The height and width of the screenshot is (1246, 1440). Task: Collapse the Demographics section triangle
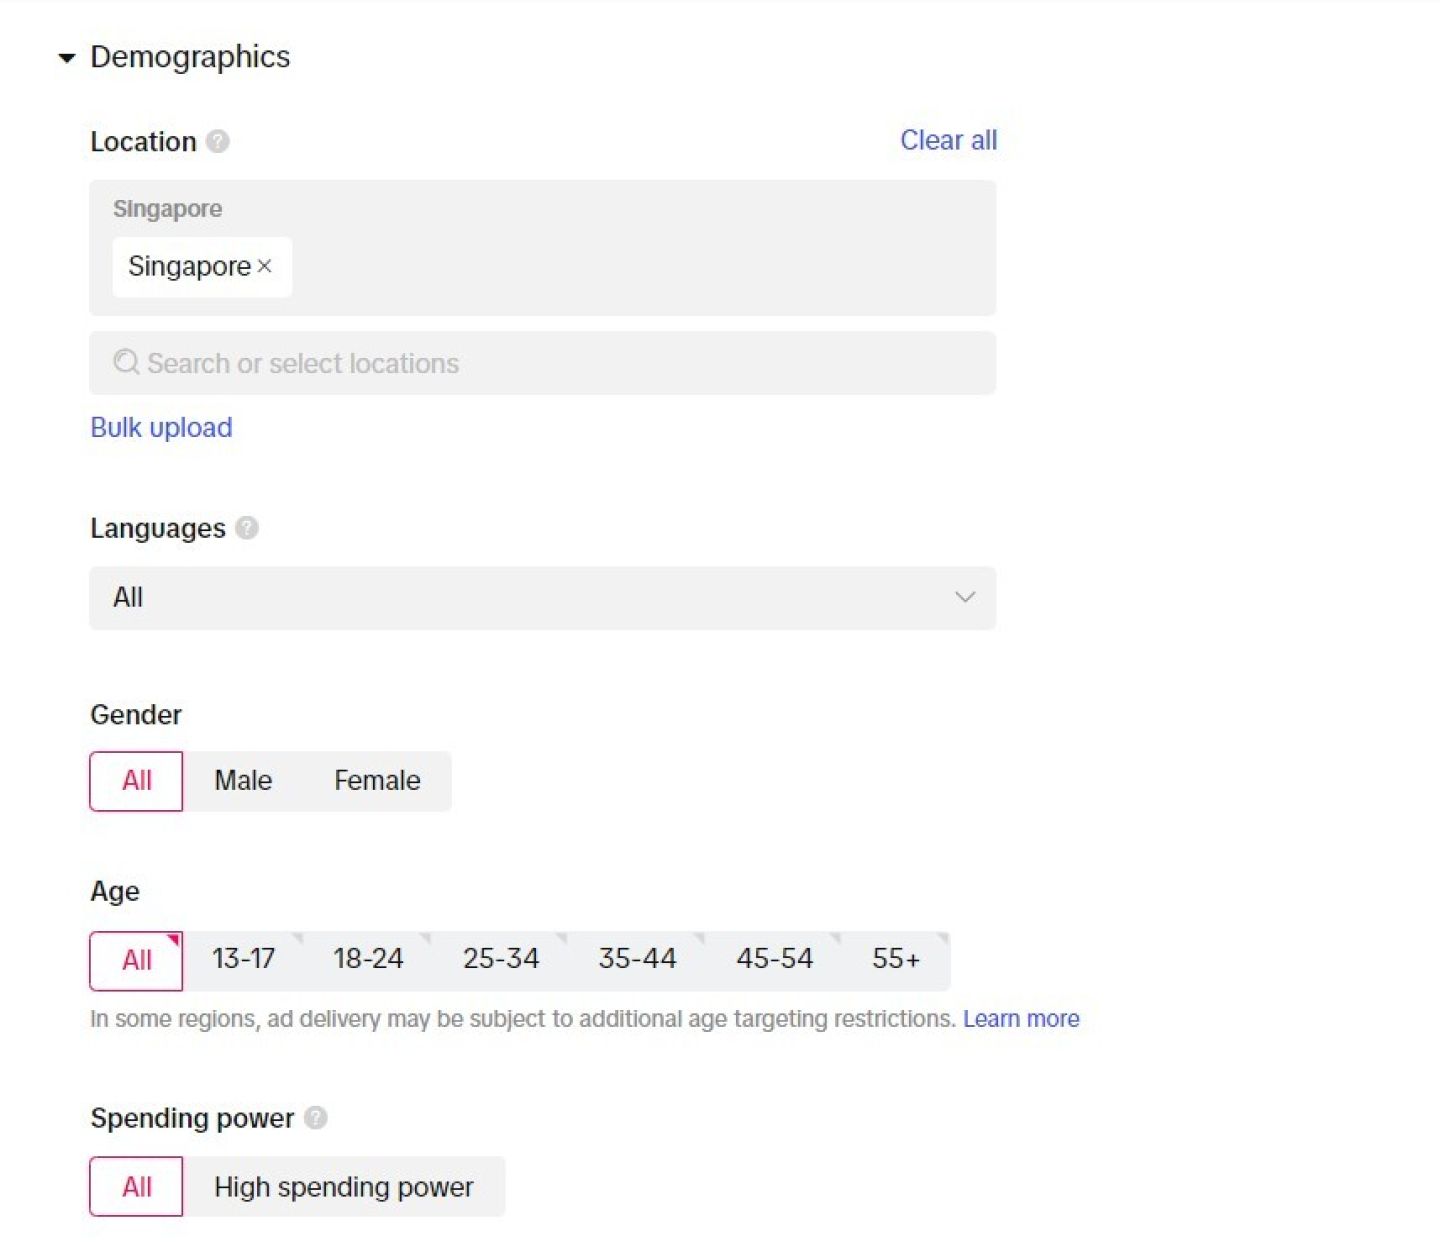(67, 58)
